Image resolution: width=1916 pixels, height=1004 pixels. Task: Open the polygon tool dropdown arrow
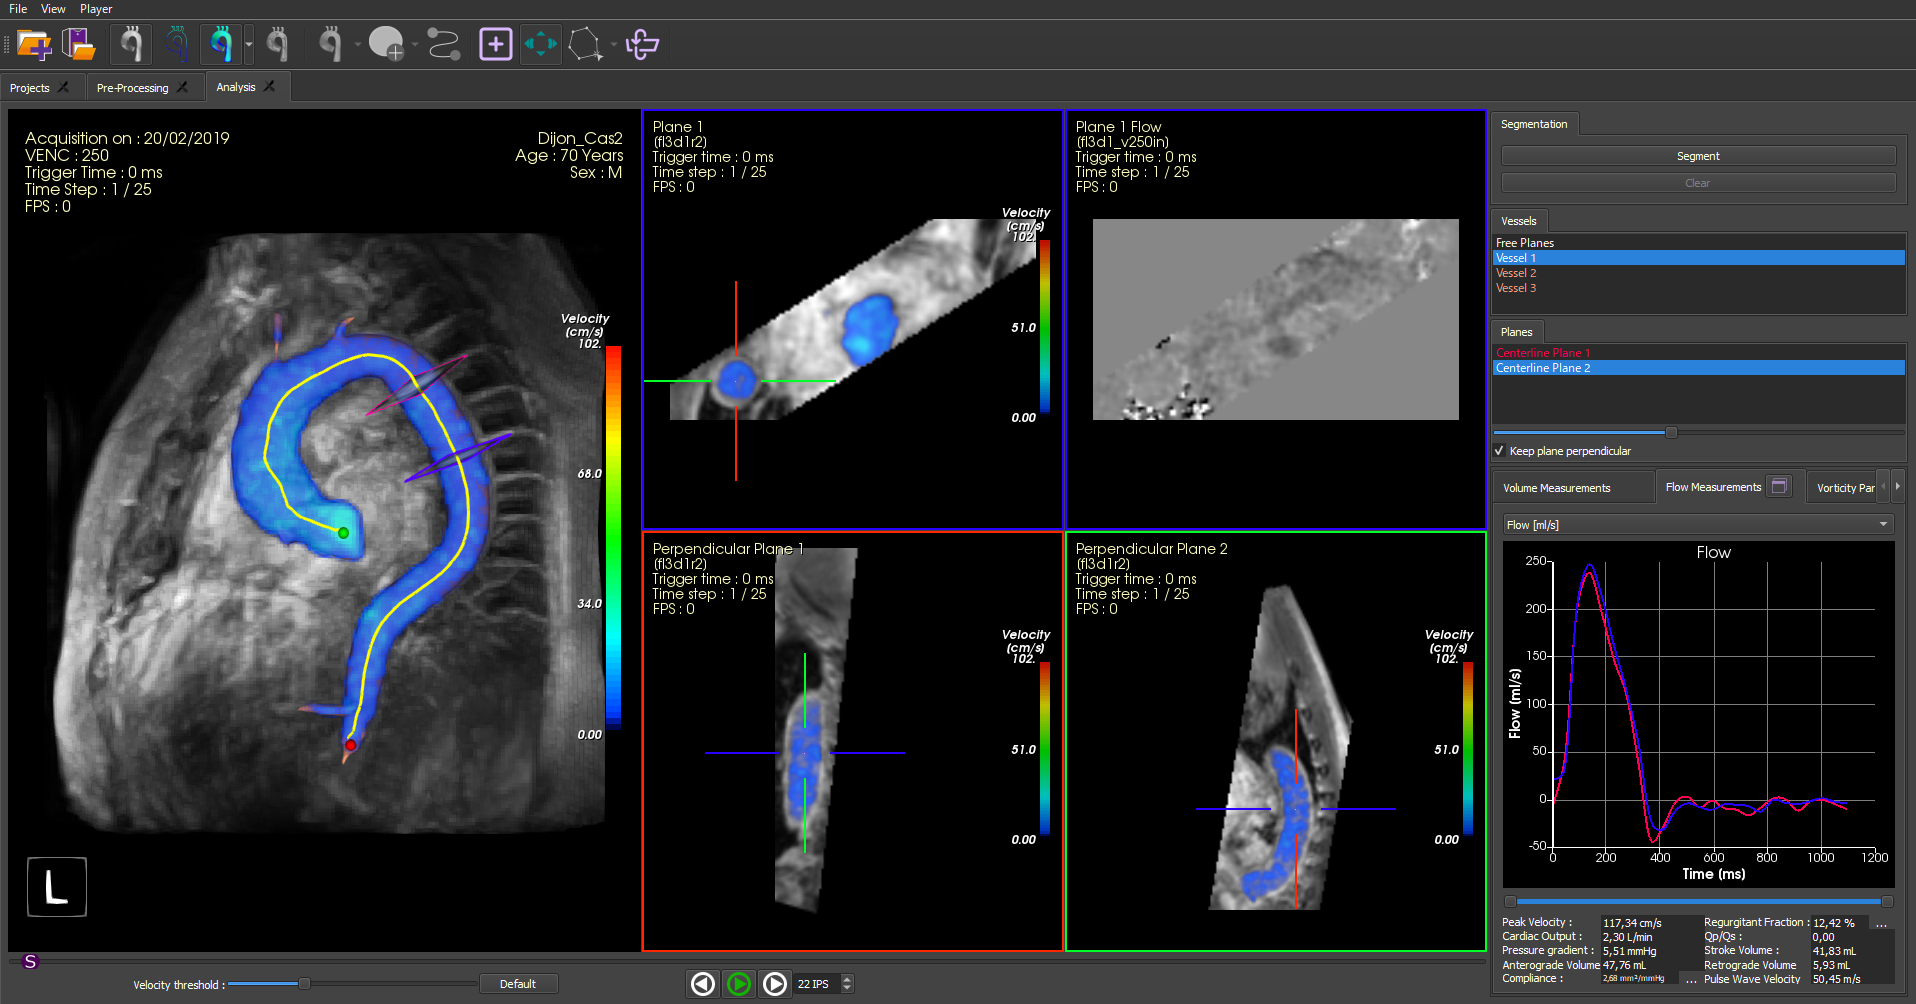(613, 44)
